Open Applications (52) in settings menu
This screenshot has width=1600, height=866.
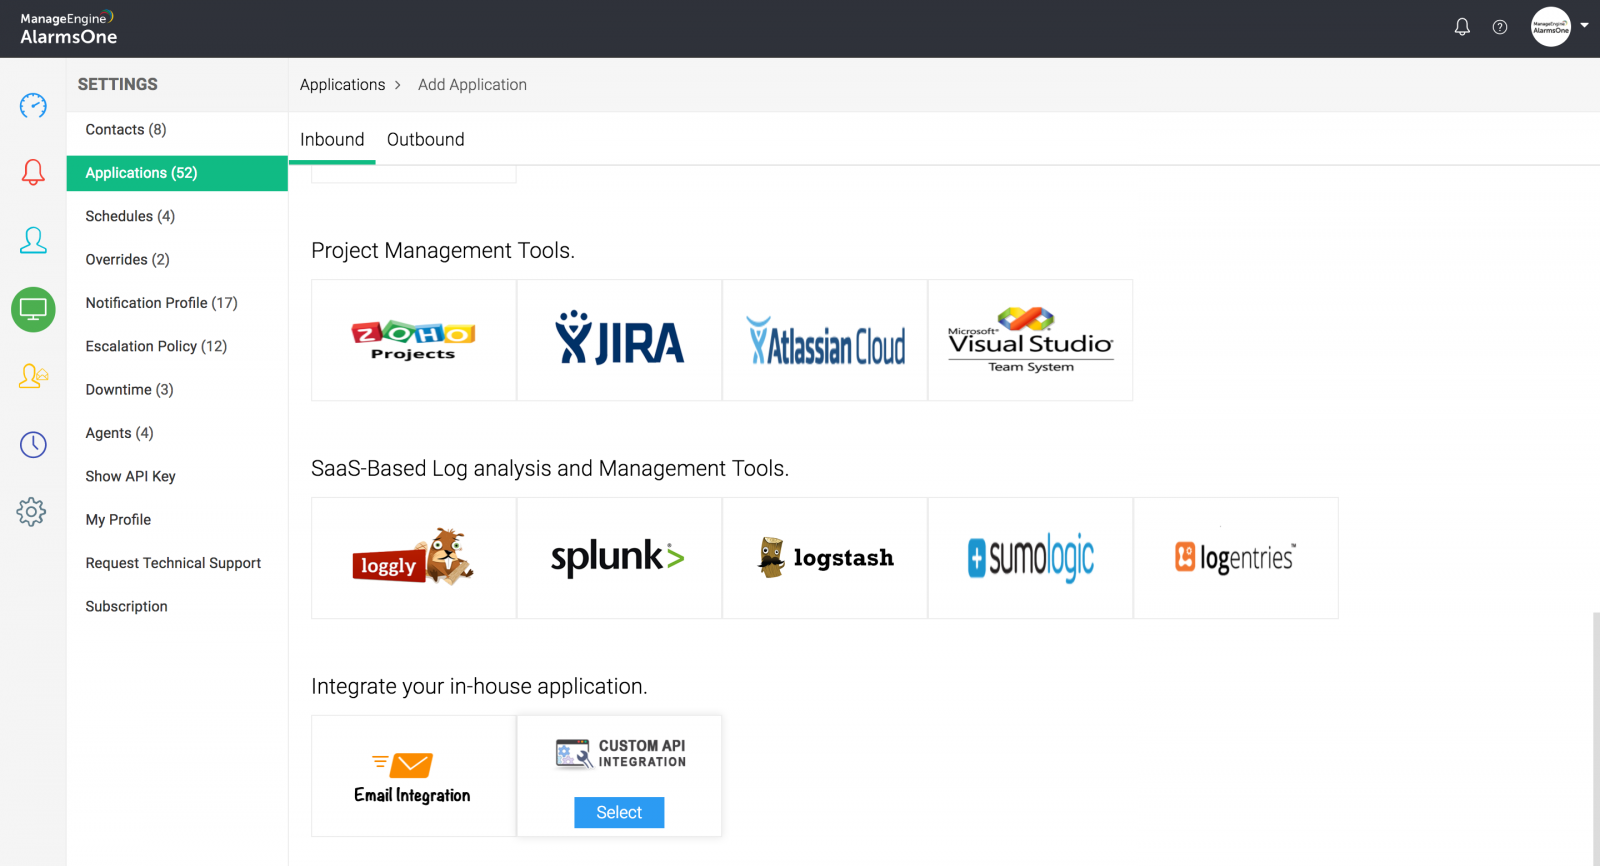pos(177,173)
